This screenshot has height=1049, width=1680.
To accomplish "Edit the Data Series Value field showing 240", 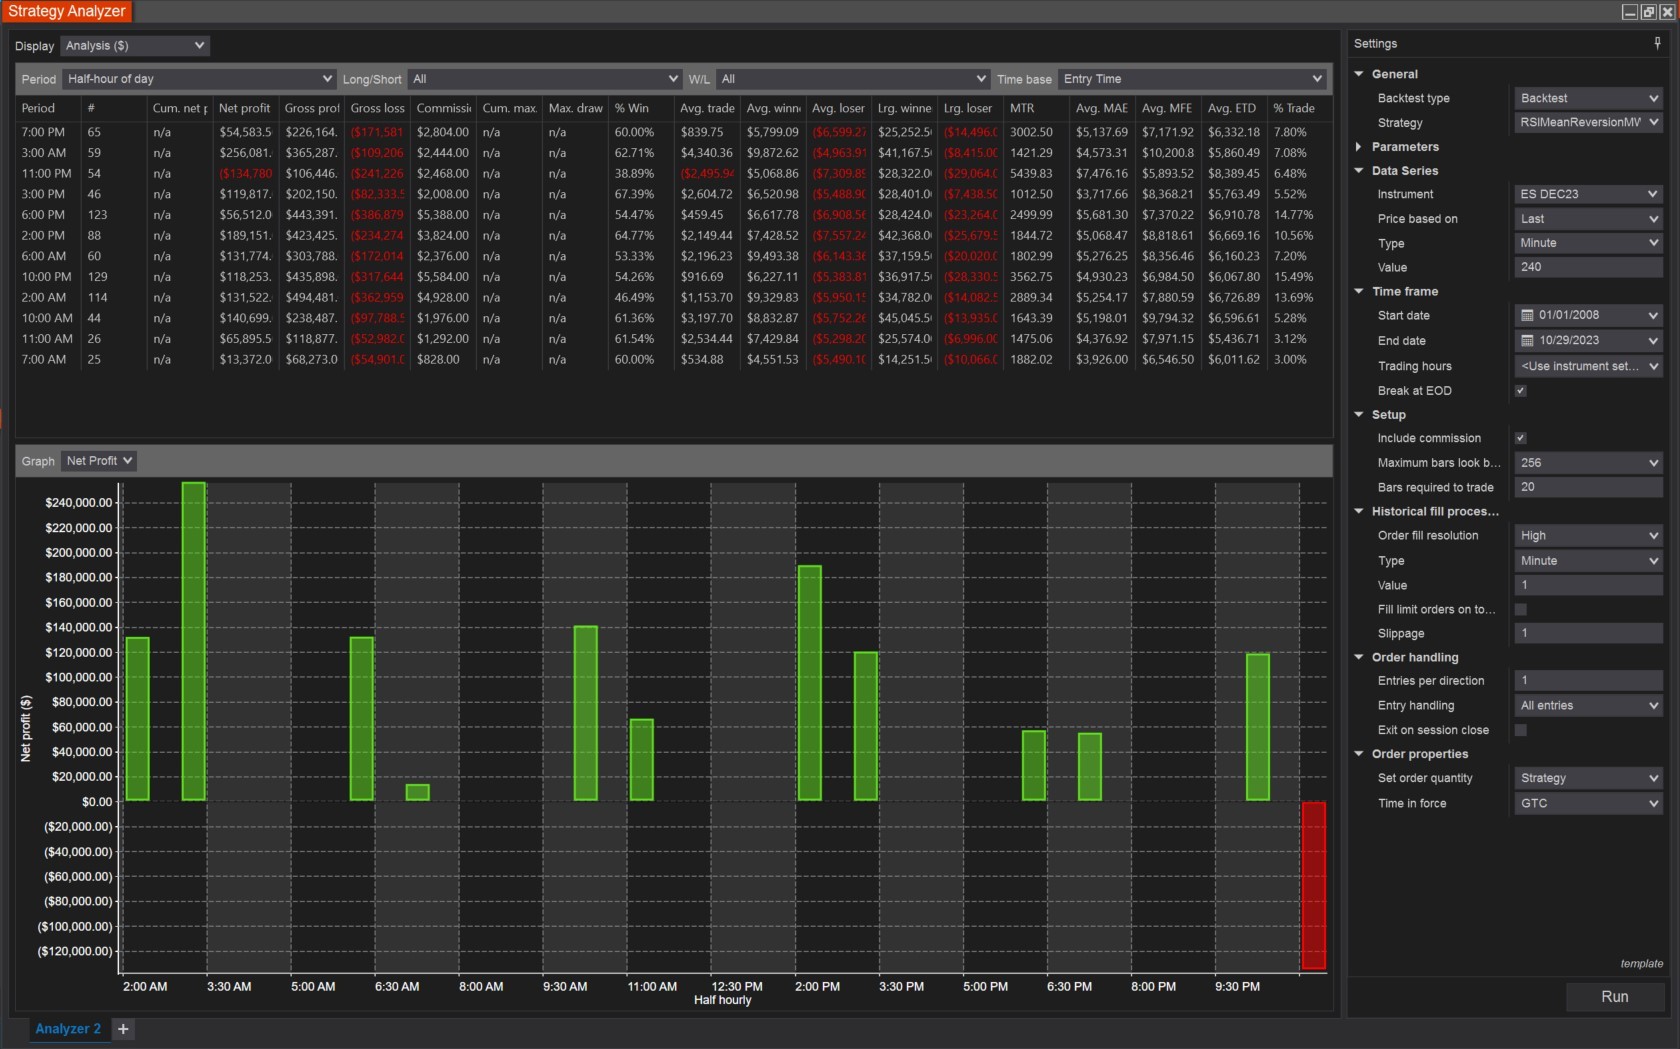I will coord(1589,267).
